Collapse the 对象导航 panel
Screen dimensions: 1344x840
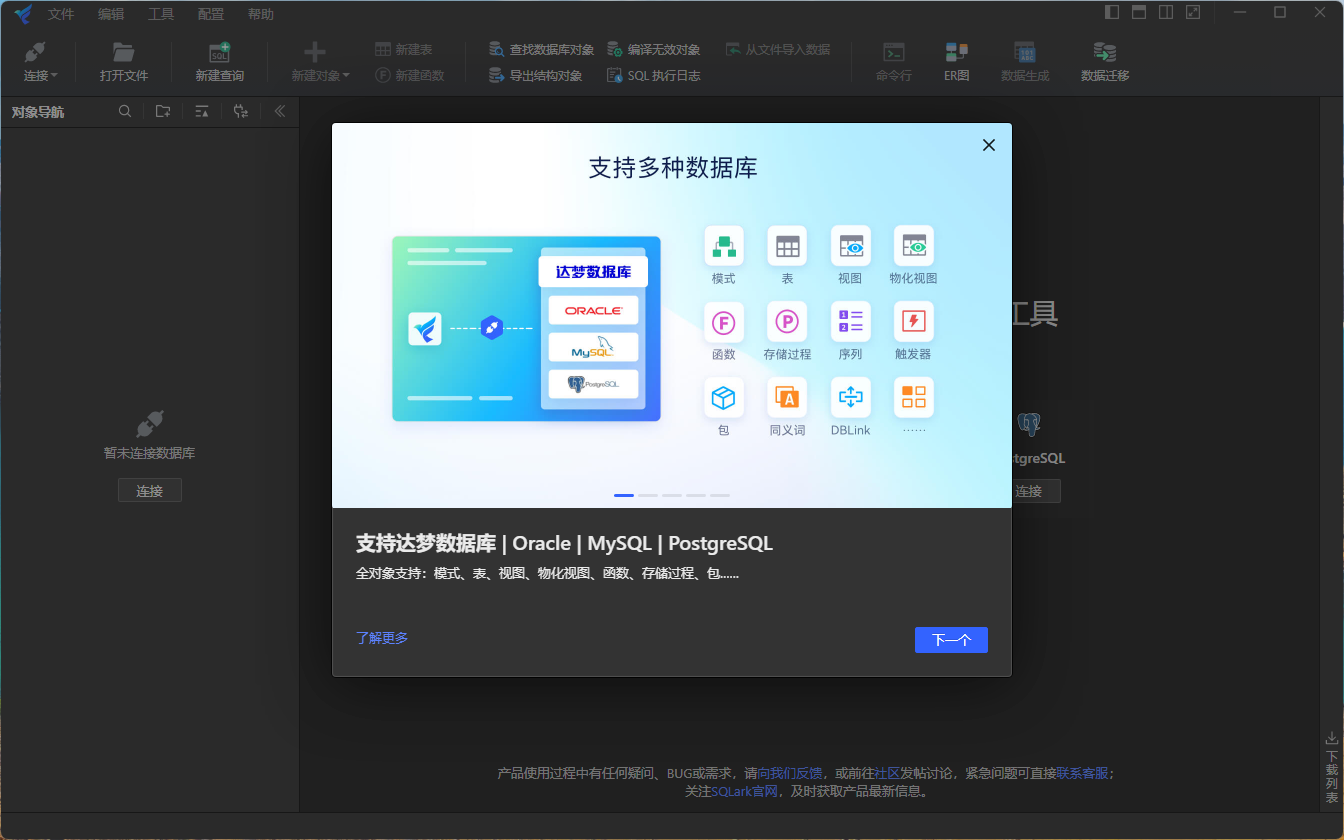[x=280, y=111]
